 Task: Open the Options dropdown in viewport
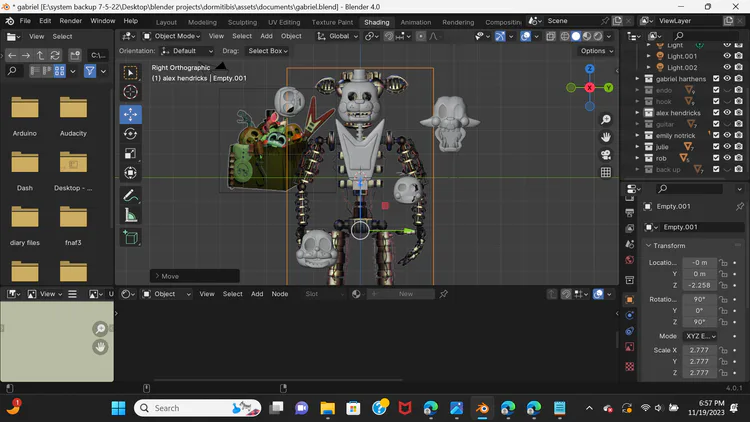click(596, 51)
